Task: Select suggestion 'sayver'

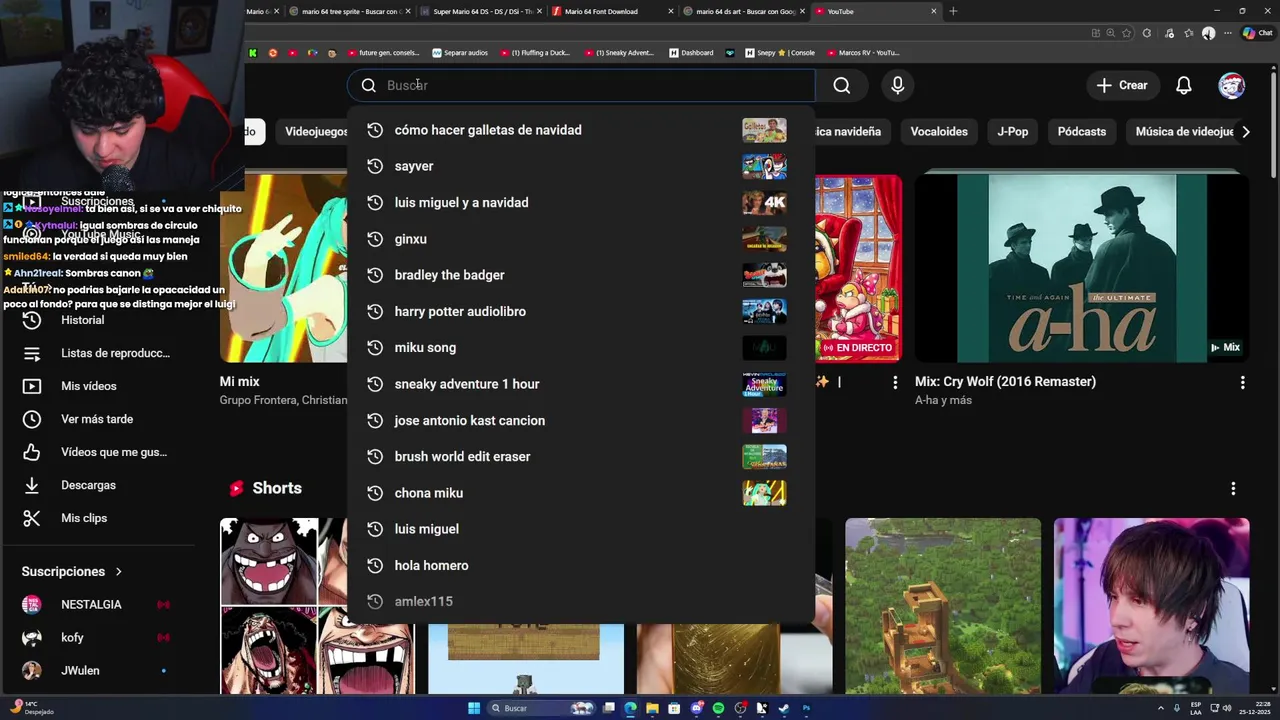Action: click(x=581, y=166)
